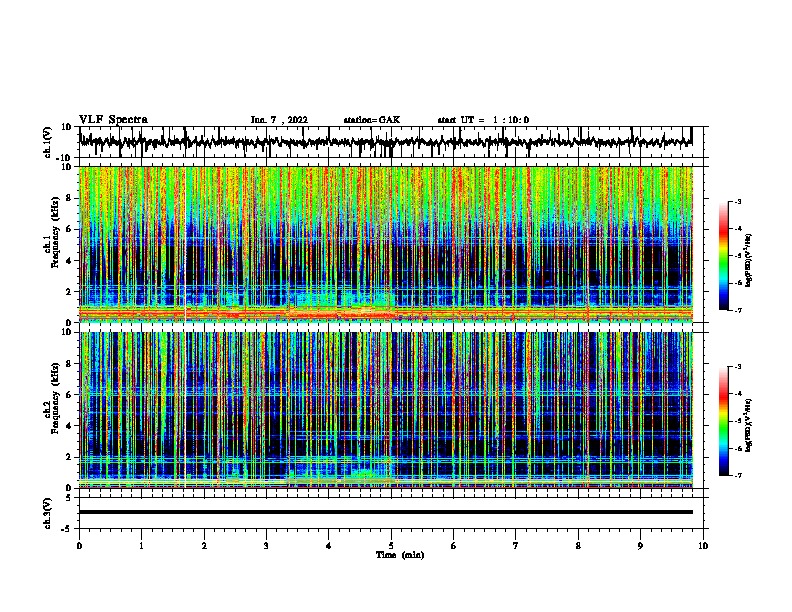Click the ch.2 spectrogram panel
Viewport: 792px width, 612px height.
[386, 410]
